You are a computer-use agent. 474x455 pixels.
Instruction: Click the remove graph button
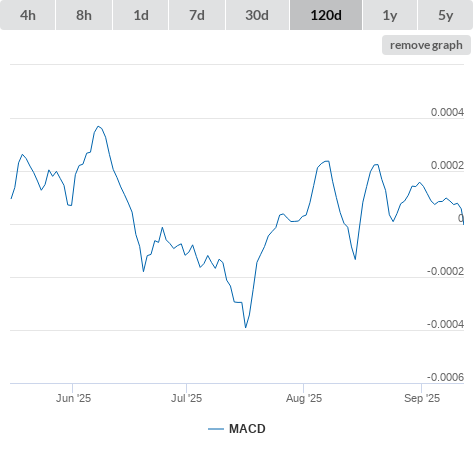(426, 45)
